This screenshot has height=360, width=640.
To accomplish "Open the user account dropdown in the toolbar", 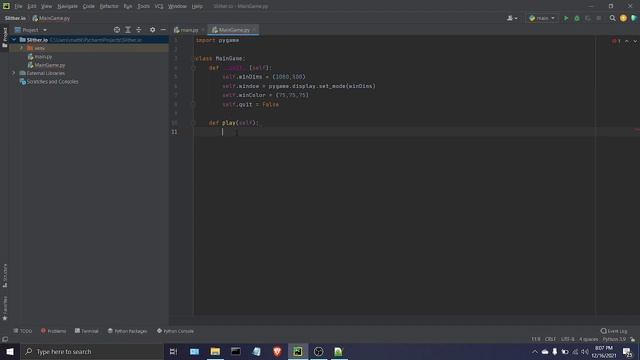I will (x=512, y=18).
